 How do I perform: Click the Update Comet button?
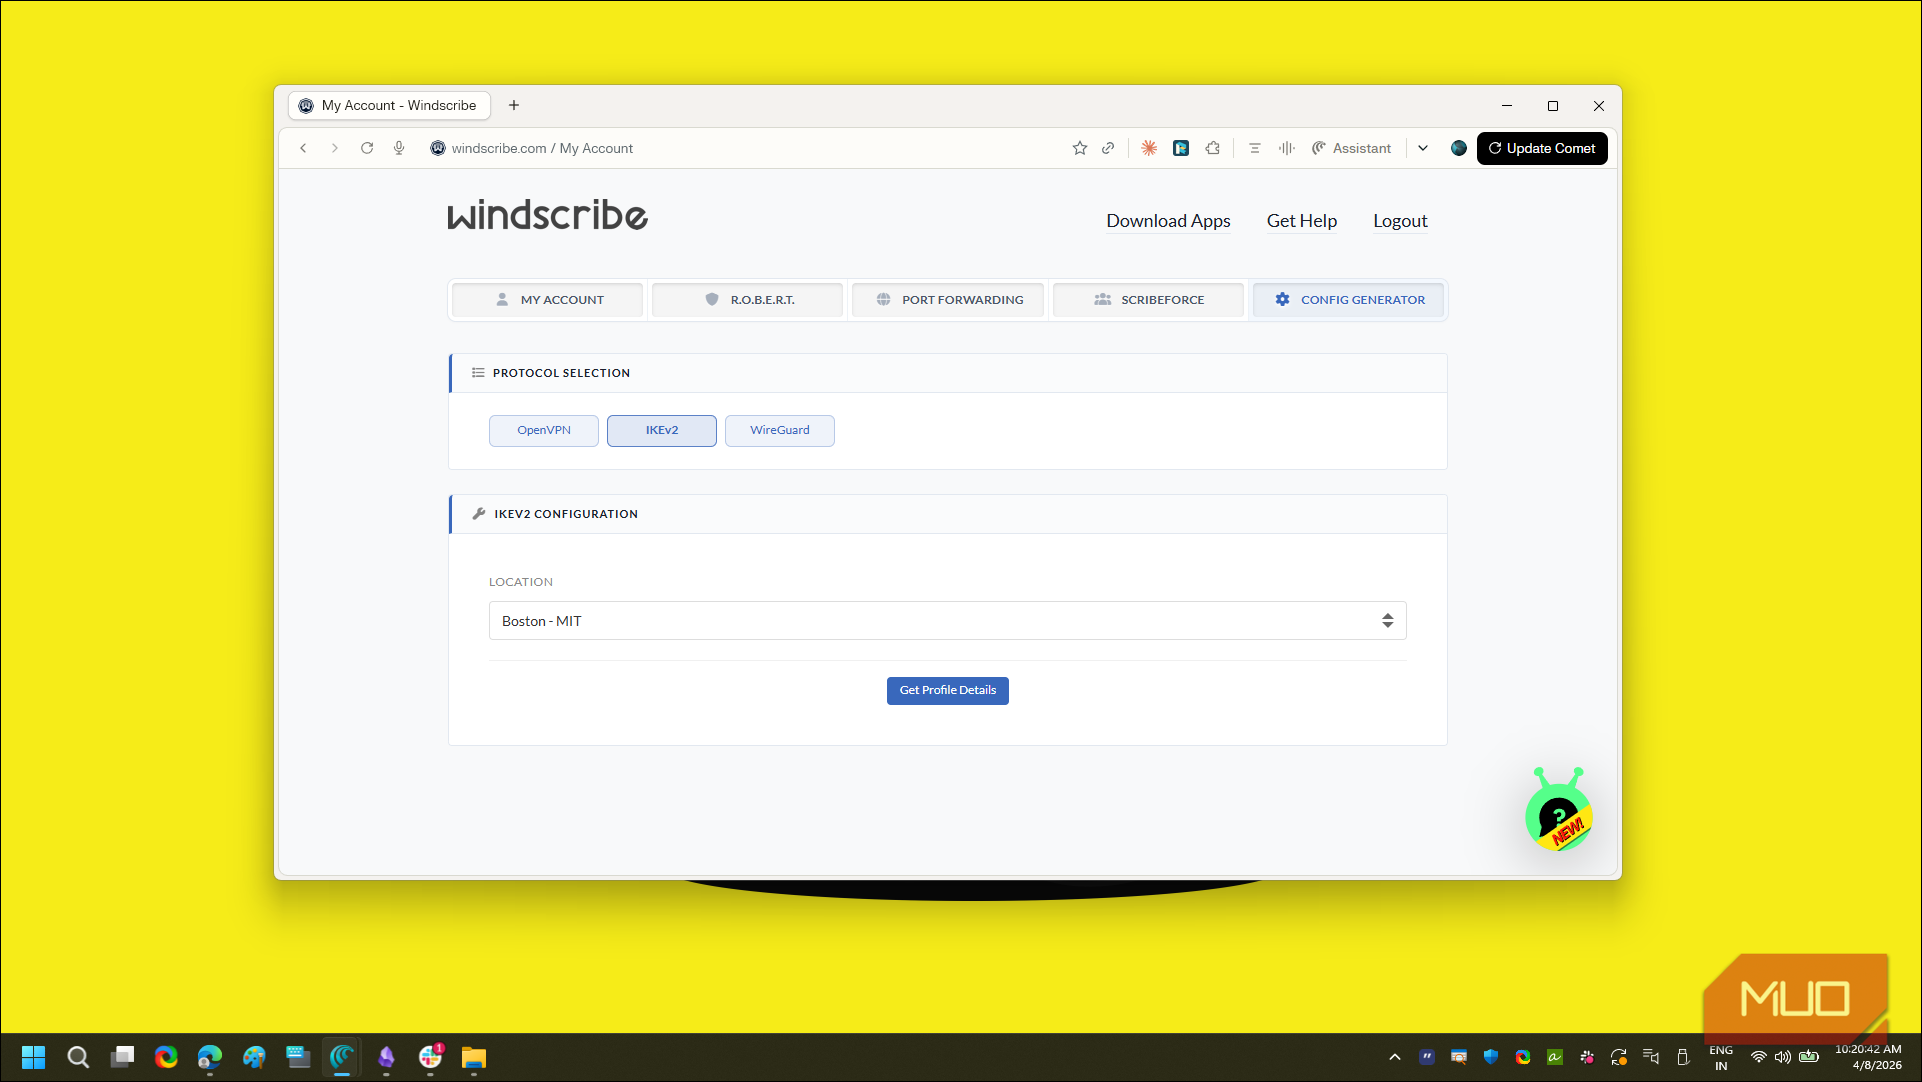click(x=1542, y=148)
